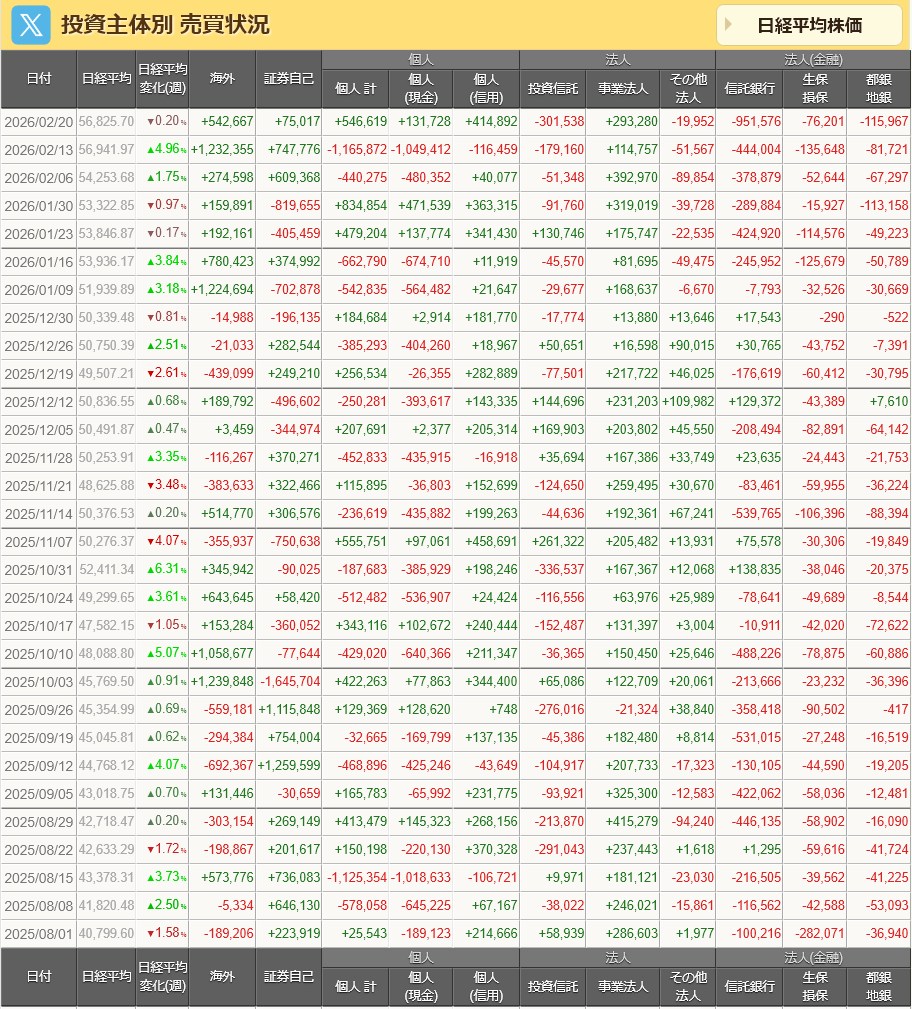Image resolution: width=912 pixels, height=1009 pixels.
Task: Select the bottom 事業法人 column header
Action: (x=622, y=986)
